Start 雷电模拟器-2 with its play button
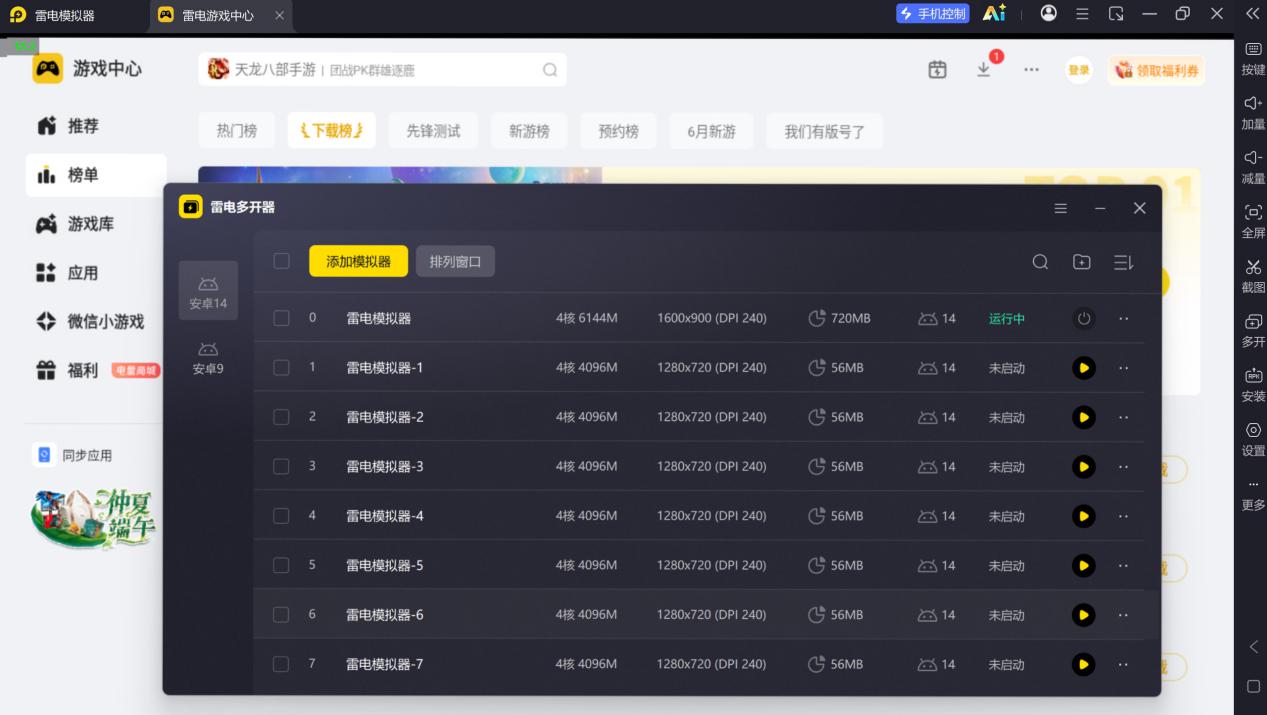1267x715 pixels. coord(1083,417)
